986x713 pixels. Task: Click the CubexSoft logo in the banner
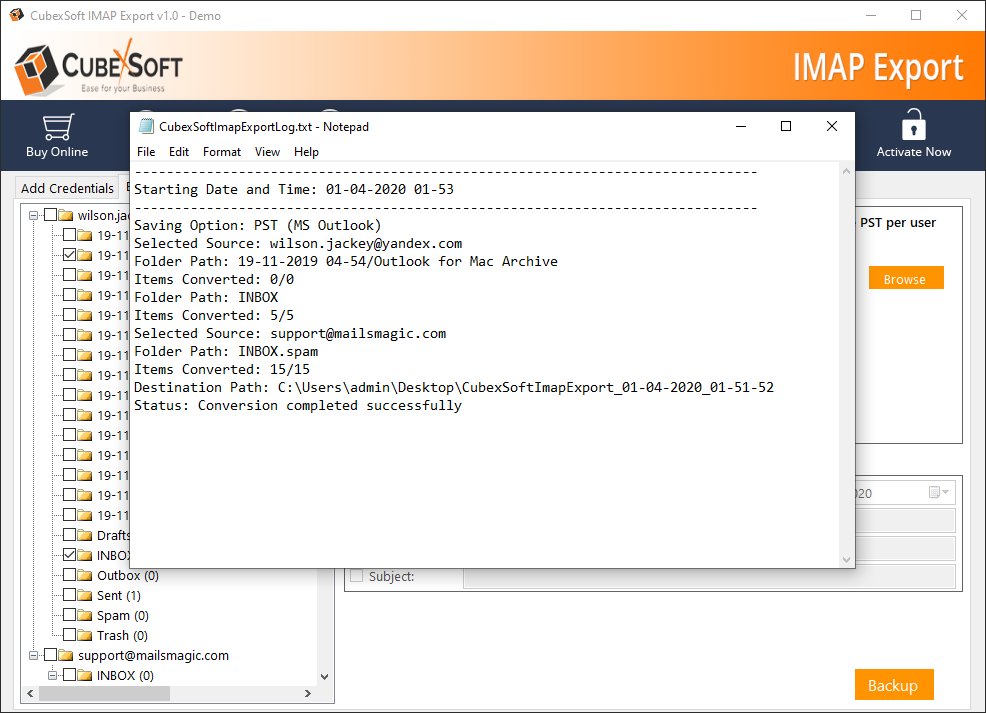(x=99, y=68)
